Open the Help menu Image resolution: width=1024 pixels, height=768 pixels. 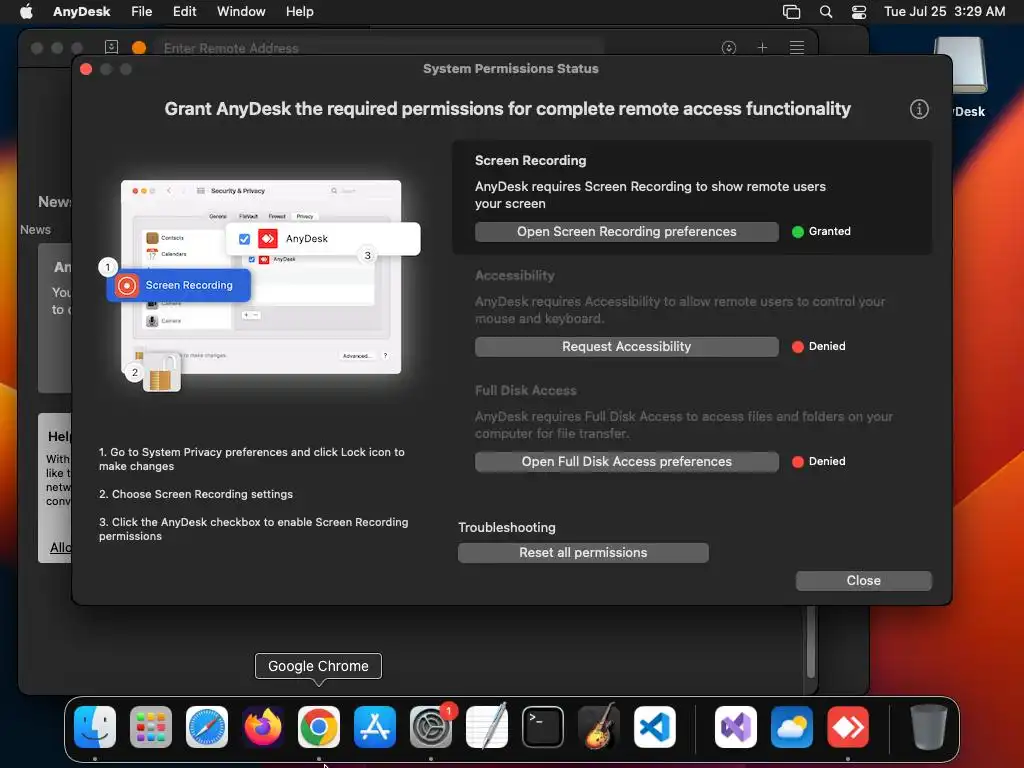coord(300,11)
